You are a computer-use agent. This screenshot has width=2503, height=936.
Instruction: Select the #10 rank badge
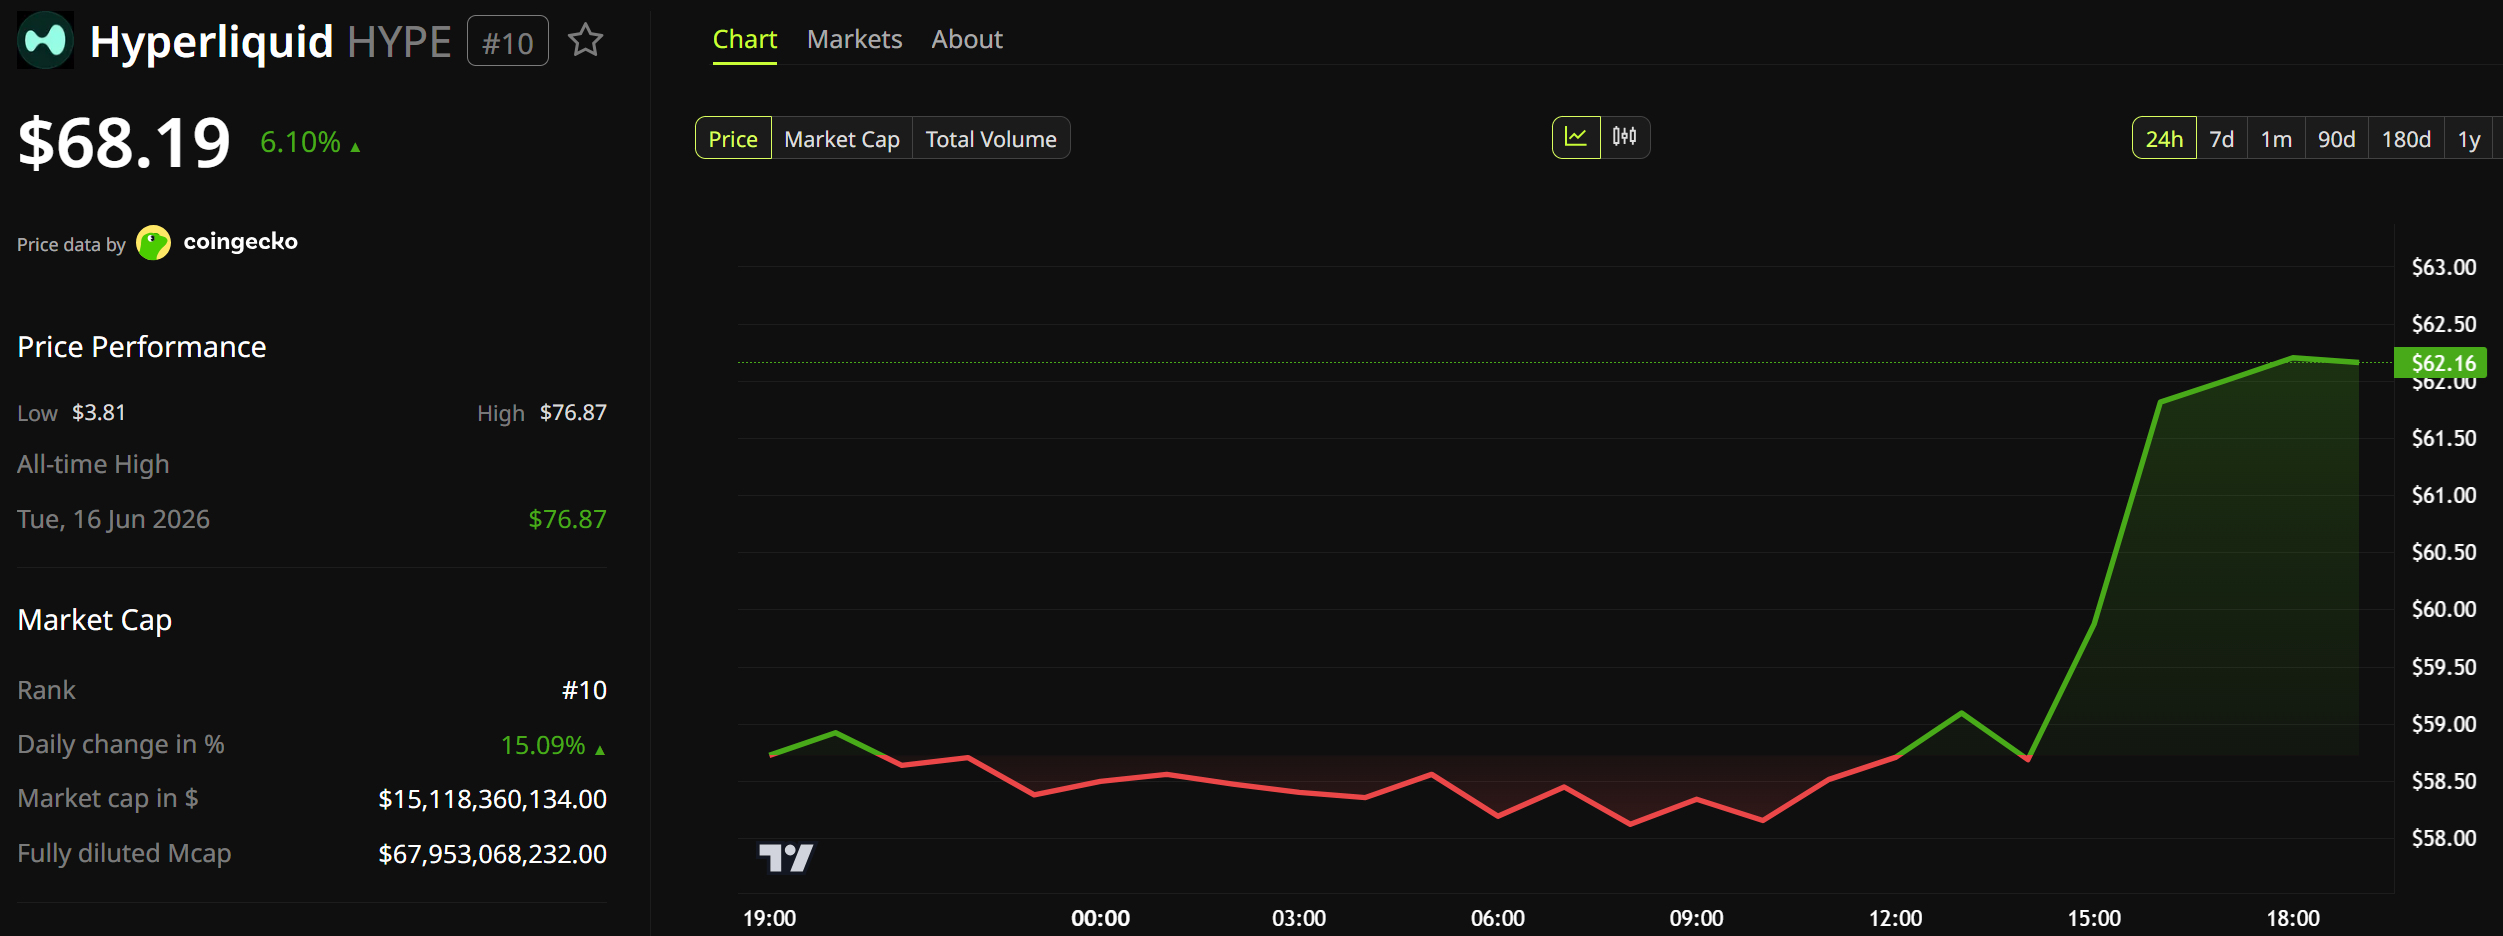pyautogui.click(x=508, y=41)
